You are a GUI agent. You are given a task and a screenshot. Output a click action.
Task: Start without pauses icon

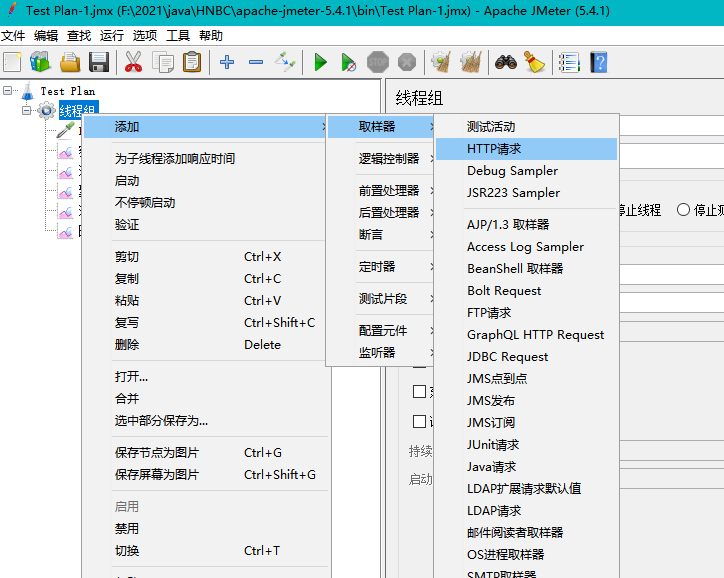tap(349, 62)
